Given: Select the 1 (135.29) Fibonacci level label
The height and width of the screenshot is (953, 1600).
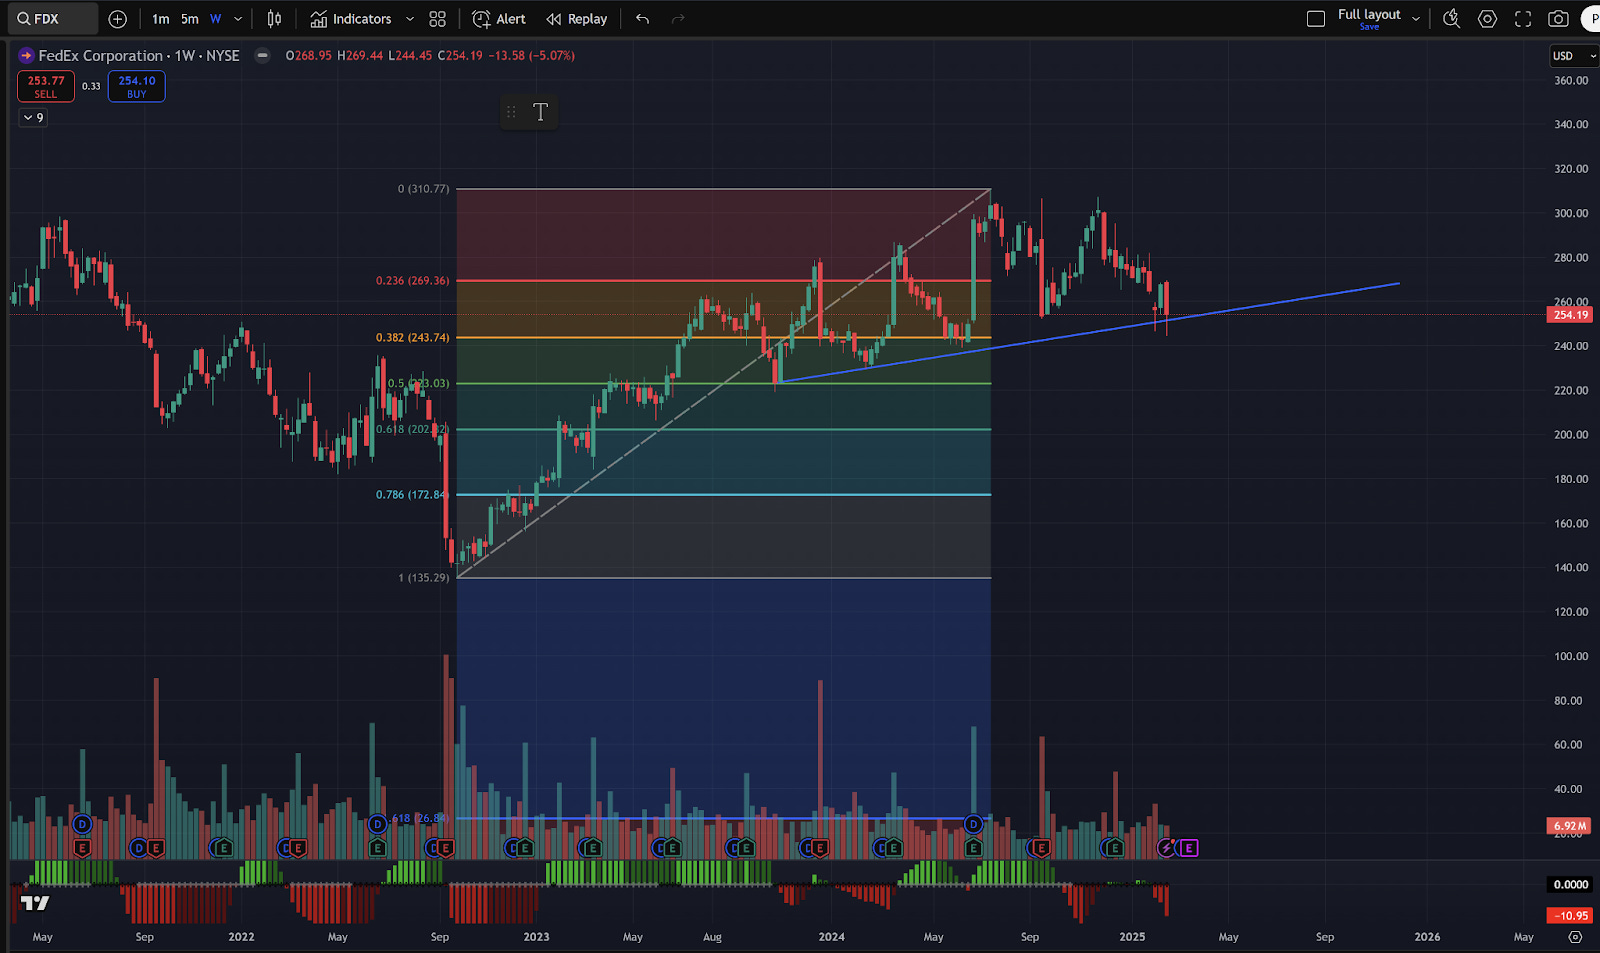Looking at the screenshot, I should (424, 578).
